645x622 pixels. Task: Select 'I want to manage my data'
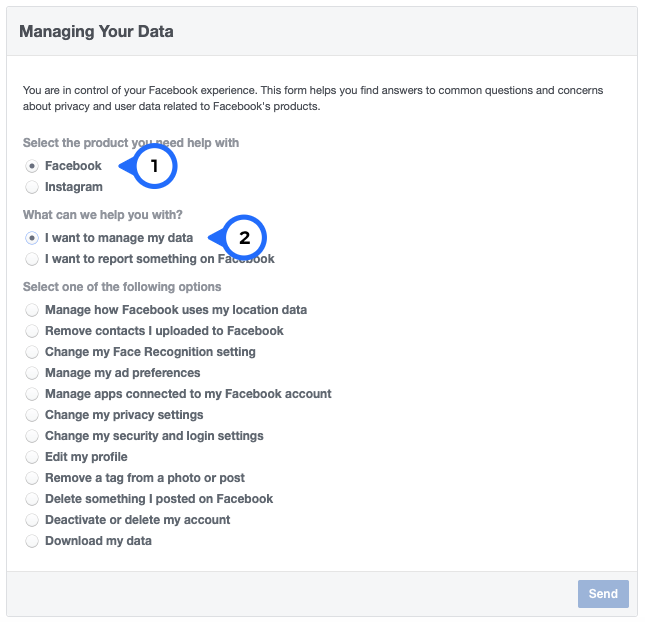33,238
